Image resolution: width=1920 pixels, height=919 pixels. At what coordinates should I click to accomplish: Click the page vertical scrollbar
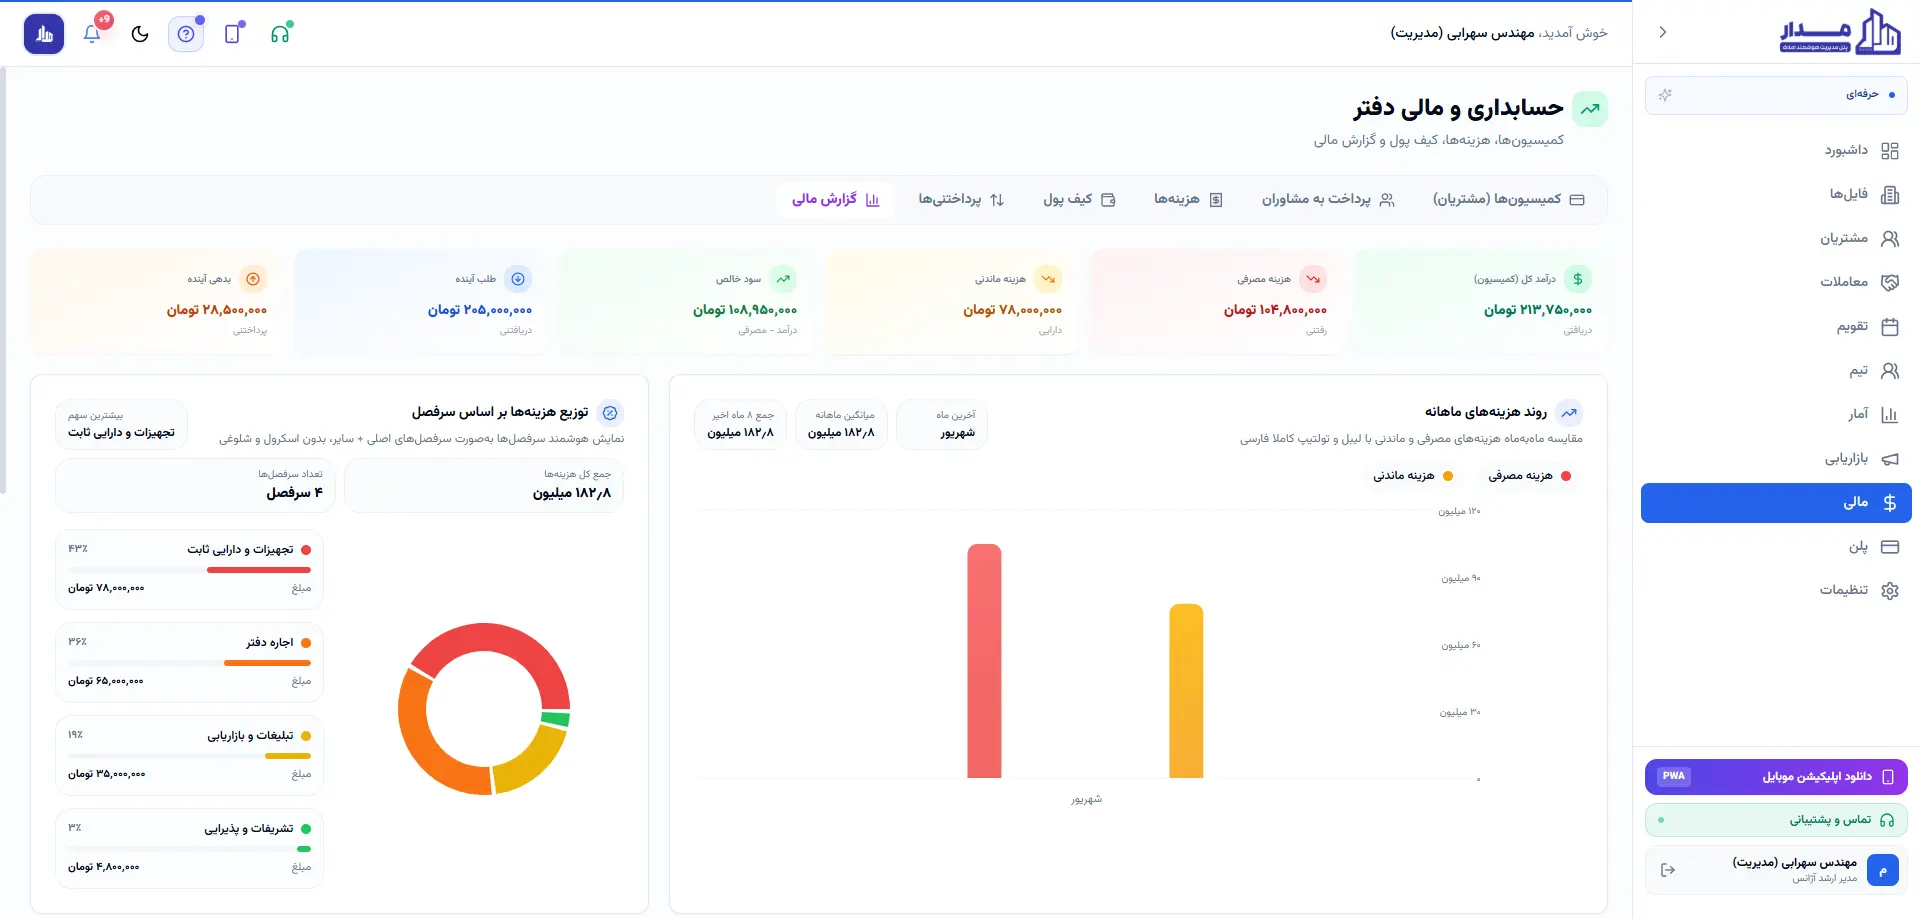3,280
